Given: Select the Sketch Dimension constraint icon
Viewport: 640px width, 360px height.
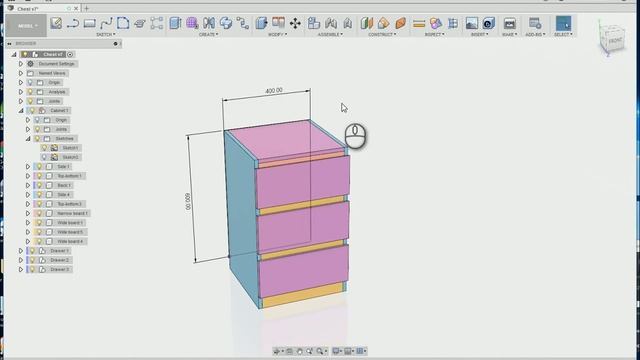Looking at the screenshot, I should pos(156,23).
